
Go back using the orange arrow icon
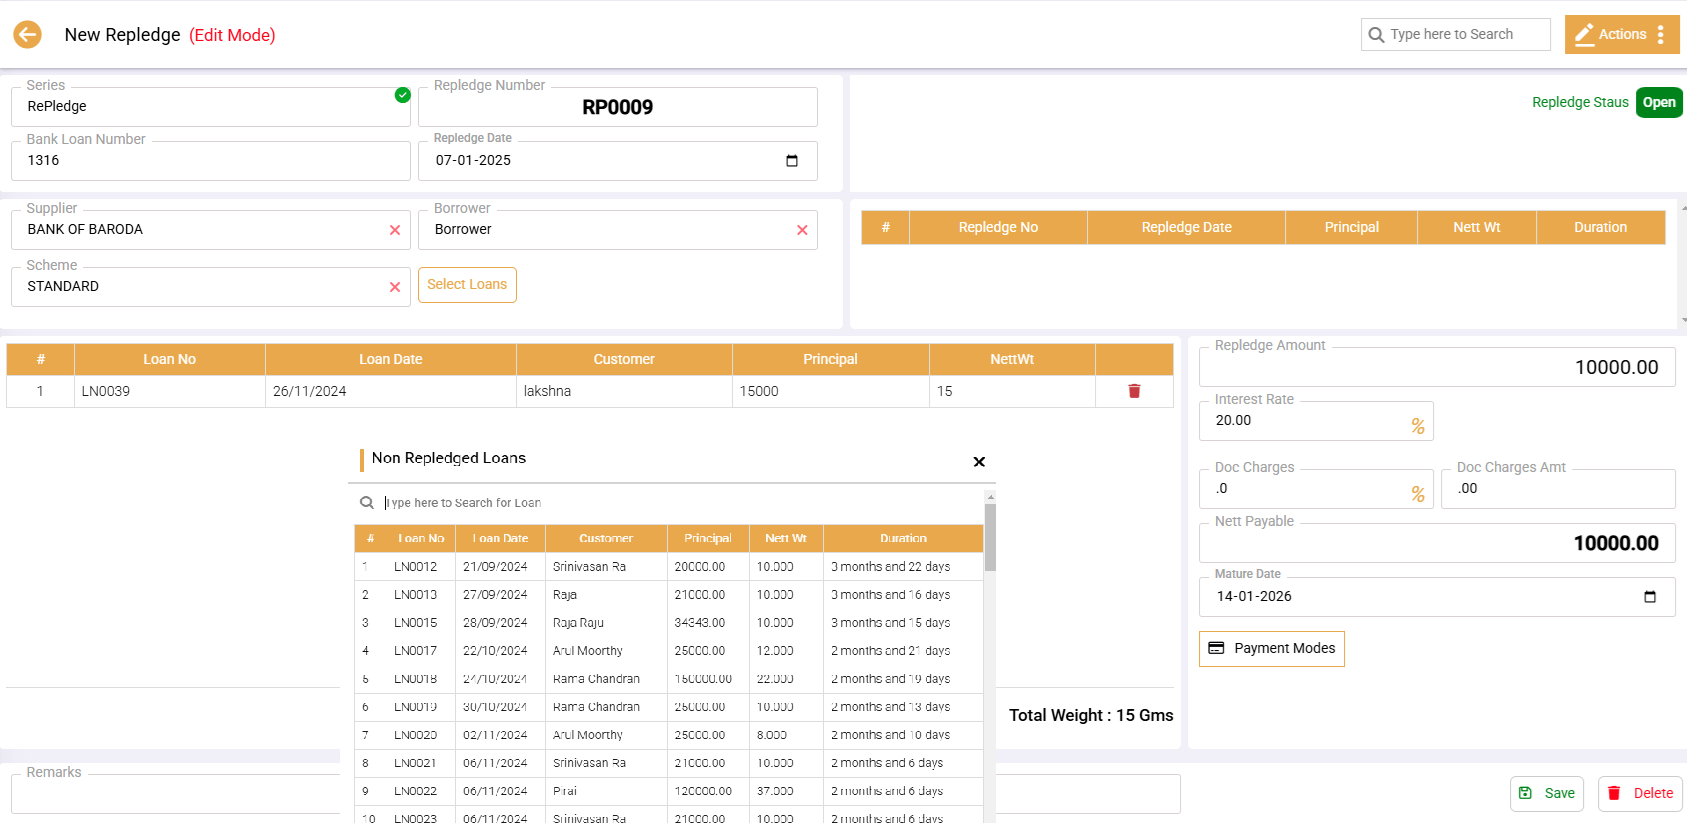pos(28,35)
